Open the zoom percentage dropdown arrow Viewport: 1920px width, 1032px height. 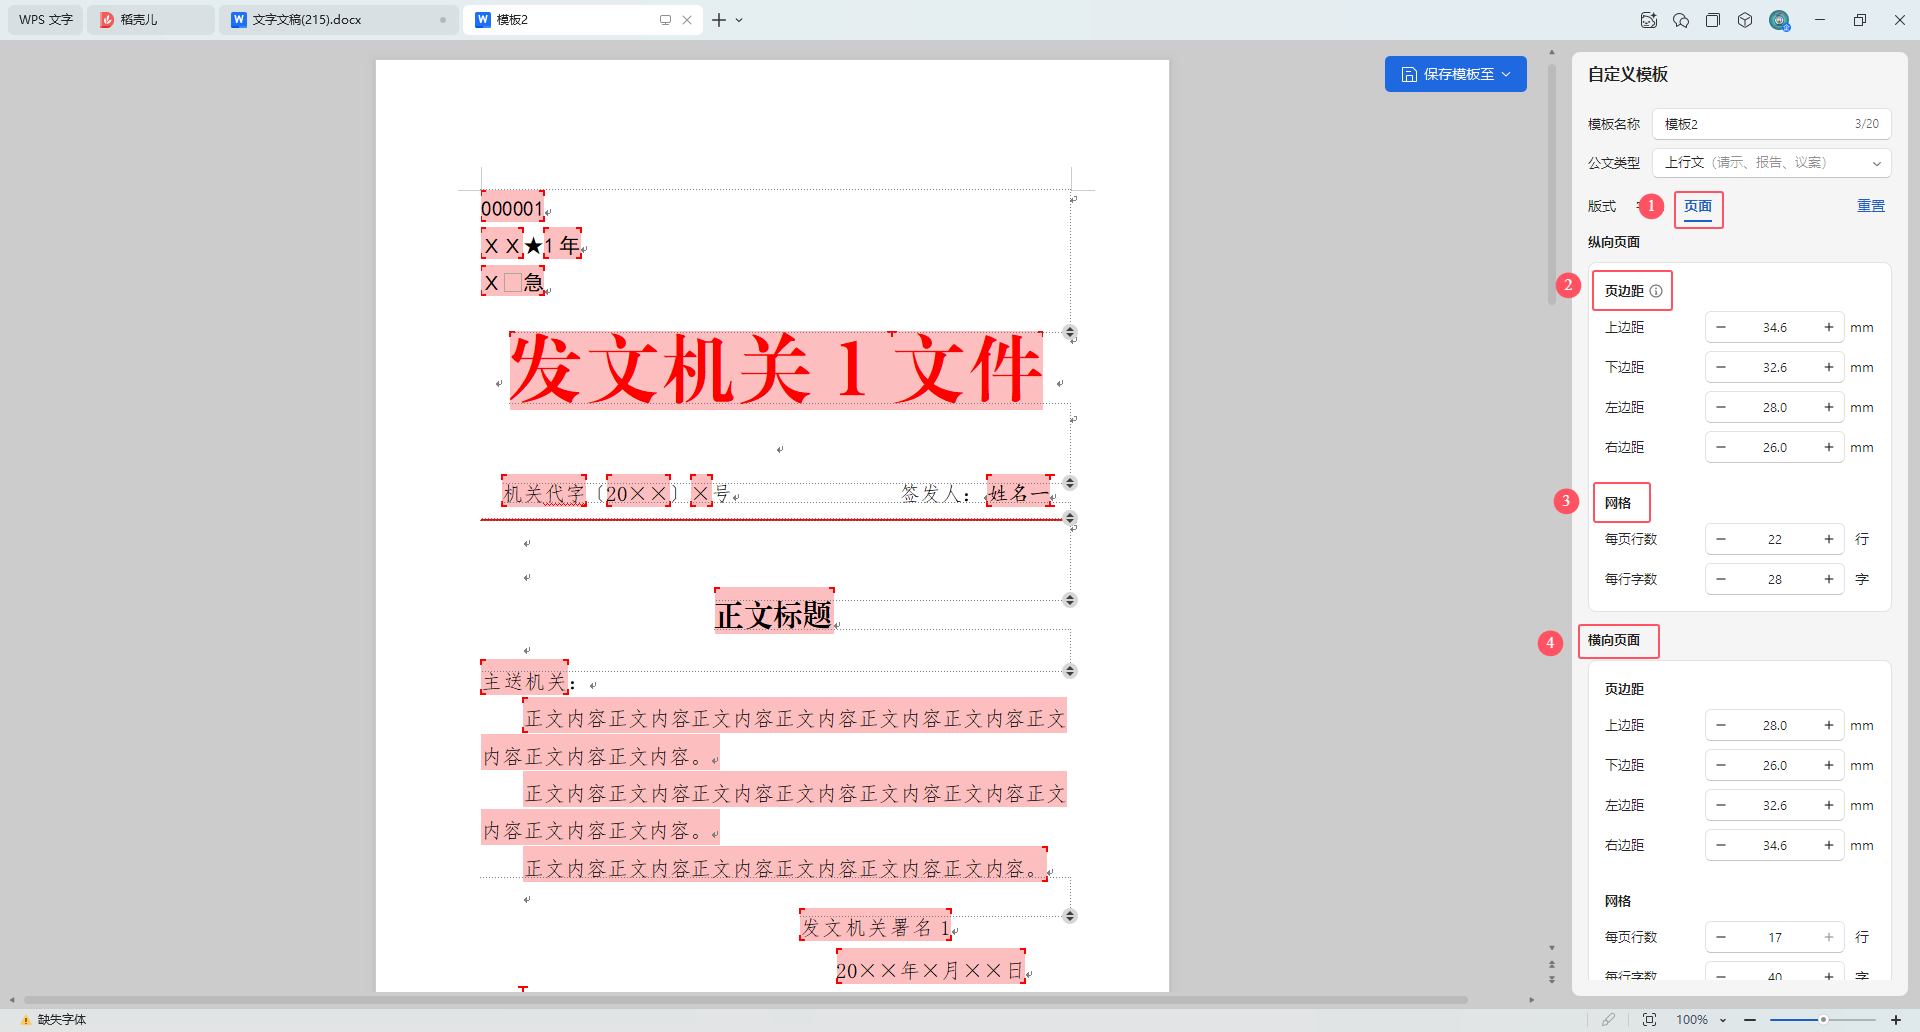(x=1723, y=1020)
